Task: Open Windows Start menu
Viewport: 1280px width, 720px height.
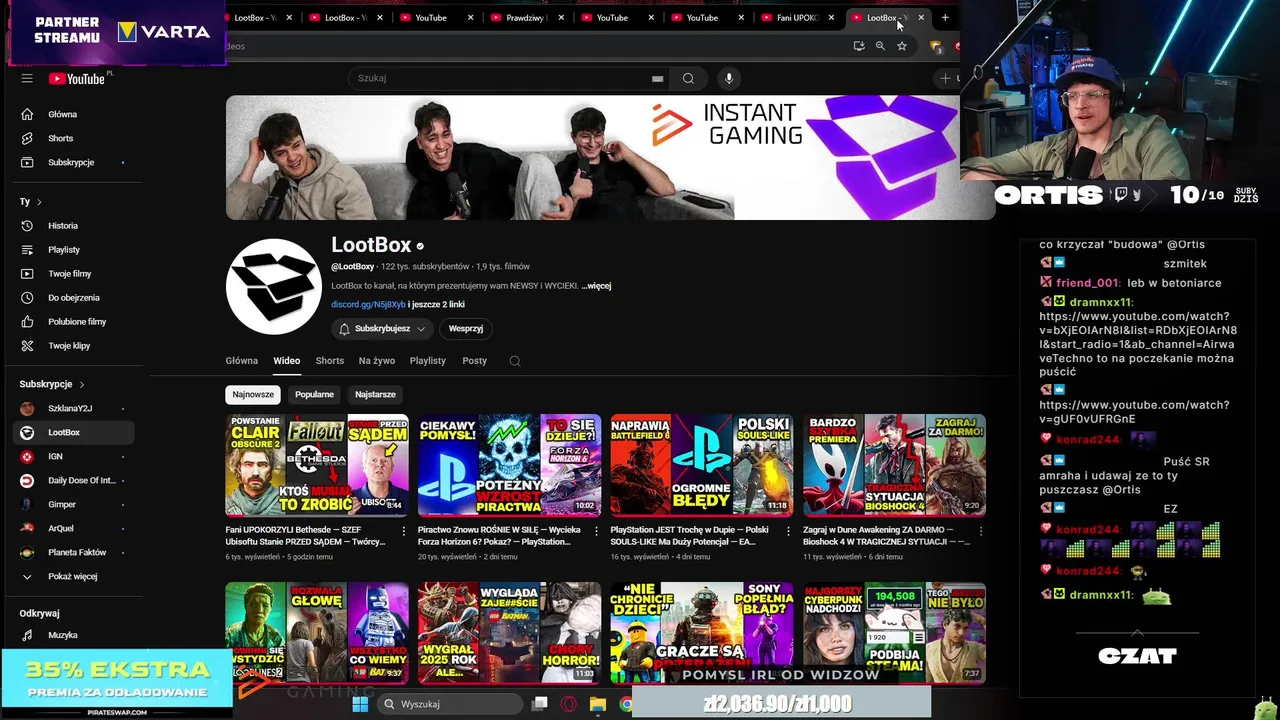Action: 360,704
